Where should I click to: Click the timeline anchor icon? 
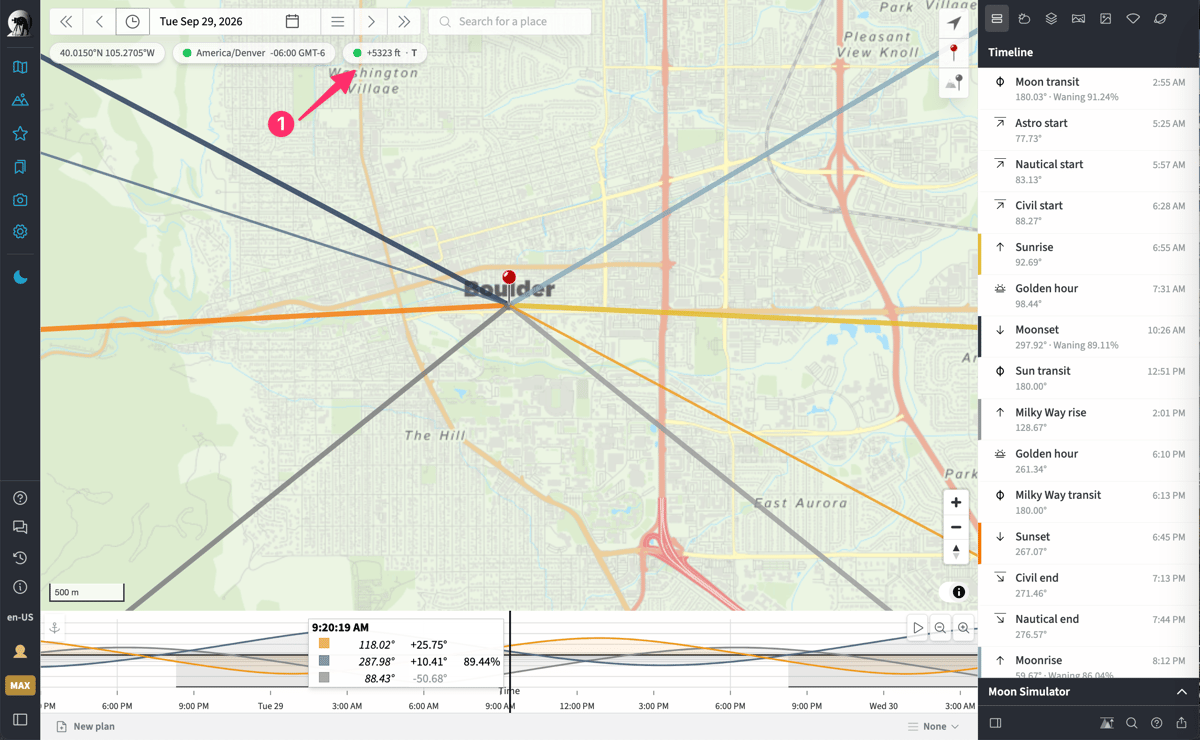click(x=55, y=628)
